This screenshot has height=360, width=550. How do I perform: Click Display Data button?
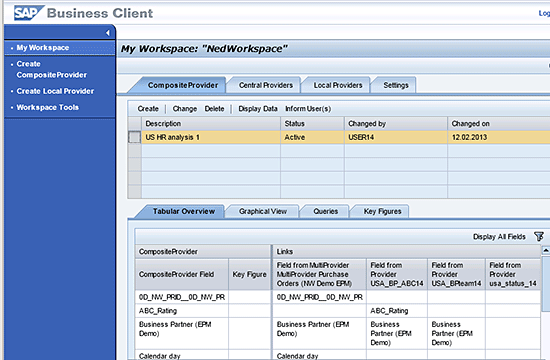[x=258, y=109]
